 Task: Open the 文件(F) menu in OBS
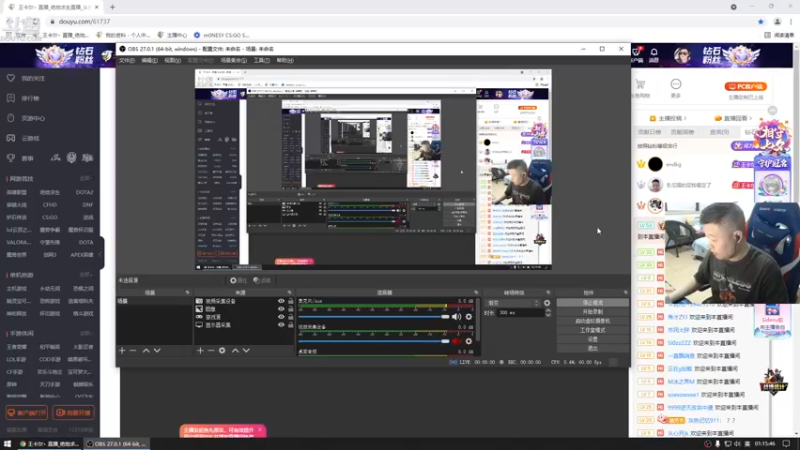[x=127, y=60]
